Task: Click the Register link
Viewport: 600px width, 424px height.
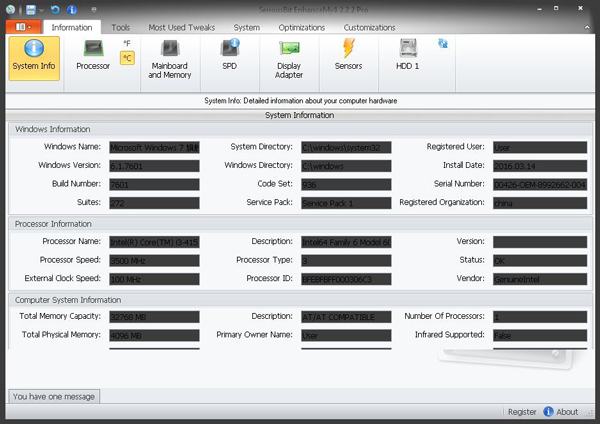Action: pyautogui.click(x=522, y=412)
